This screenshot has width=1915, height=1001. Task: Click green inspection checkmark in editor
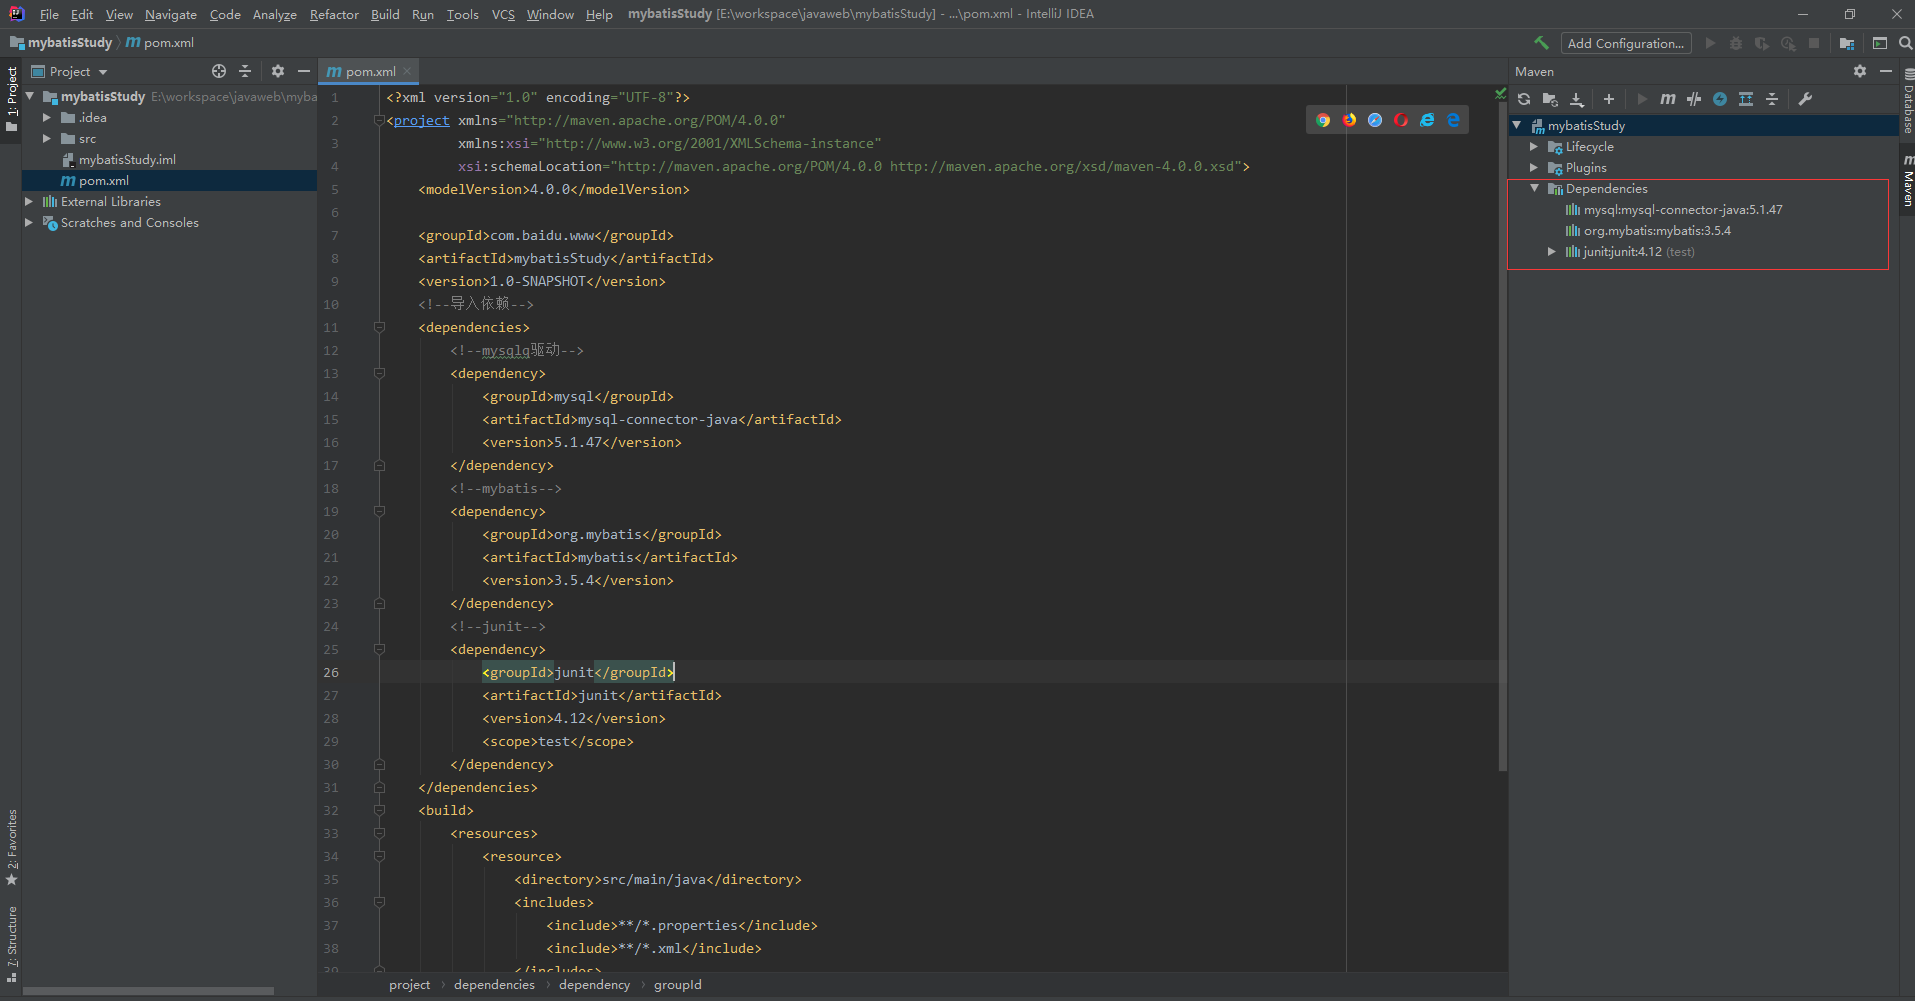1500,93
